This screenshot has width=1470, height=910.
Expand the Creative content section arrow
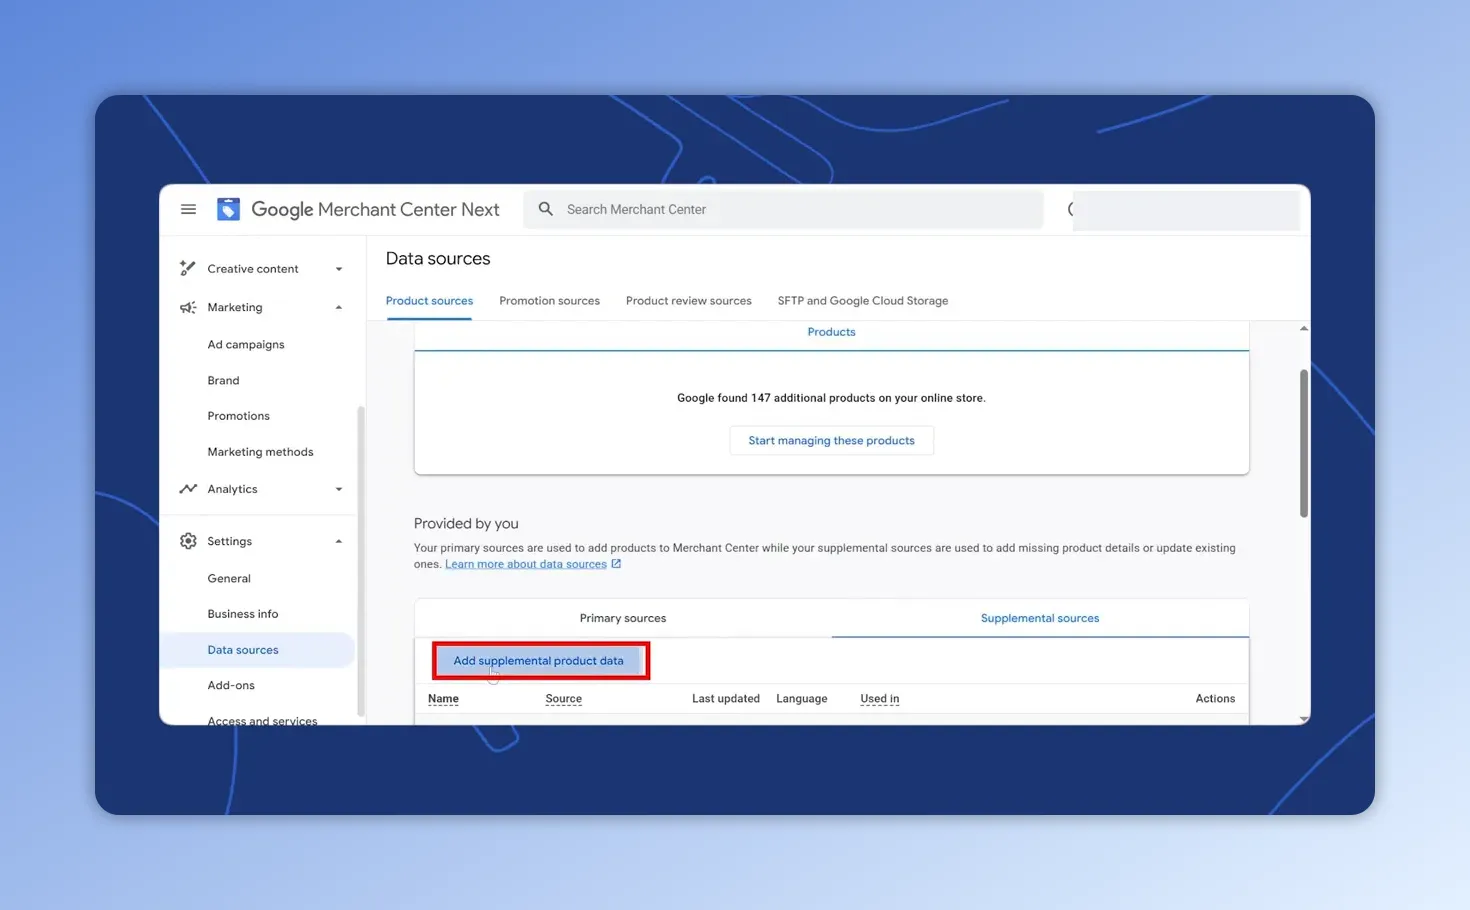[x=339, y=269]
